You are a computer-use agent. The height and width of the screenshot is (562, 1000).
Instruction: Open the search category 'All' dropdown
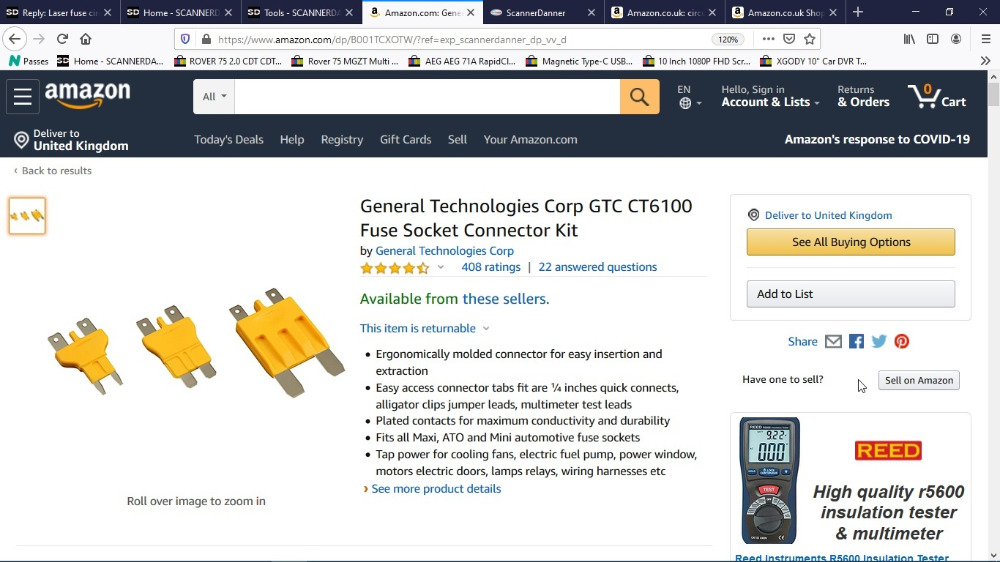pyautogui.click(x=214, y=97)
